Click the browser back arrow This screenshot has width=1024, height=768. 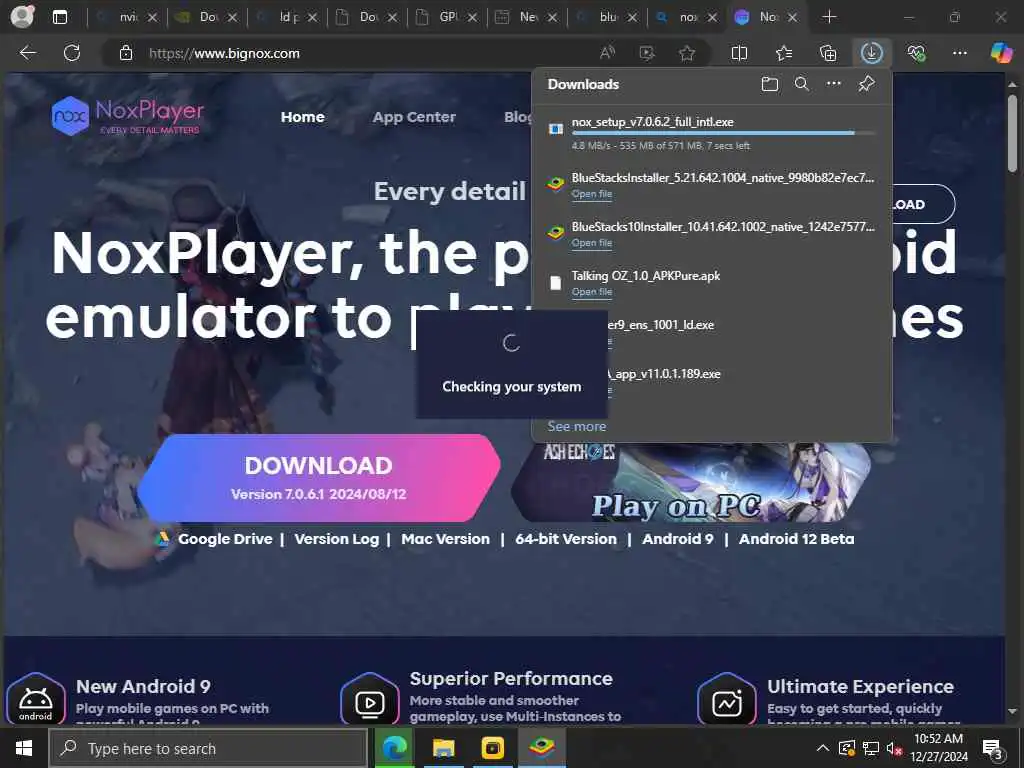click(27, 53)
